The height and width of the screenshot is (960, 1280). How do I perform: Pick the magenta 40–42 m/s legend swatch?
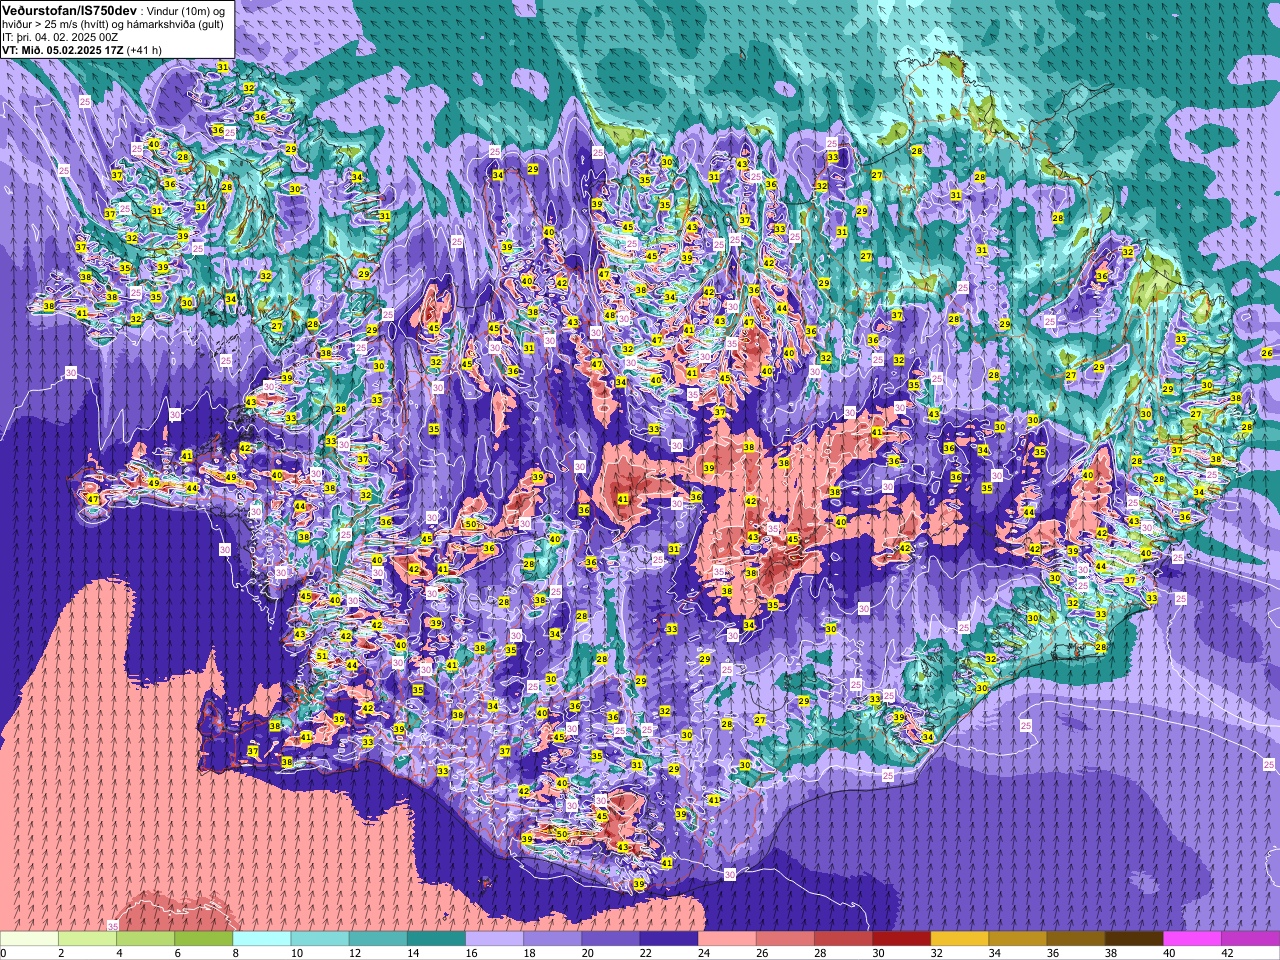click(x=1192, y=939)
